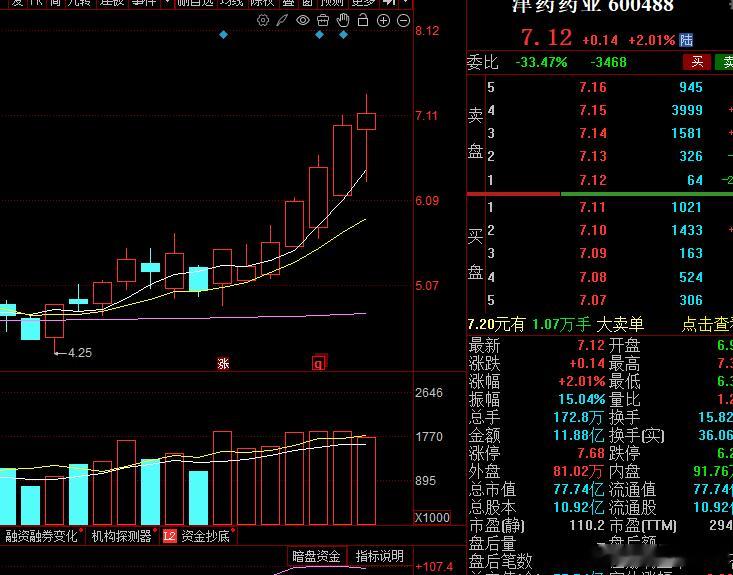Click the 指标说明 button
733x575 pixels.
(x=380, y=556)
